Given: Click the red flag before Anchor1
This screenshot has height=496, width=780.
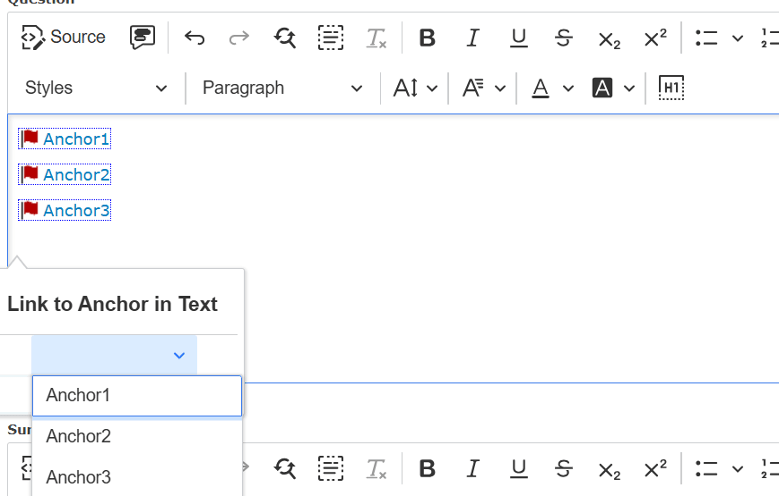Looking at the screenshot, I should click(29, 138).
